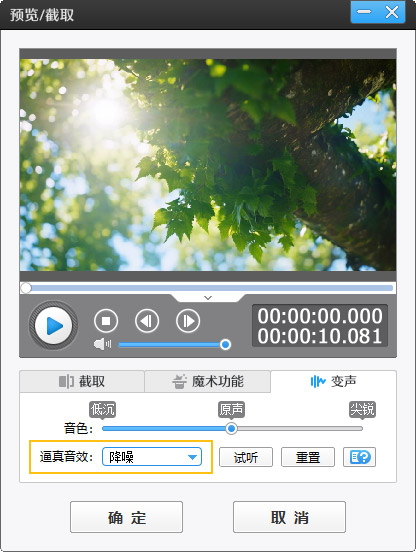Image resolution: width=416 pixels, height=552 pixels.
Task: Open the 逼真音效 dropdown showing 降噪
Action: tap(152, 457)
